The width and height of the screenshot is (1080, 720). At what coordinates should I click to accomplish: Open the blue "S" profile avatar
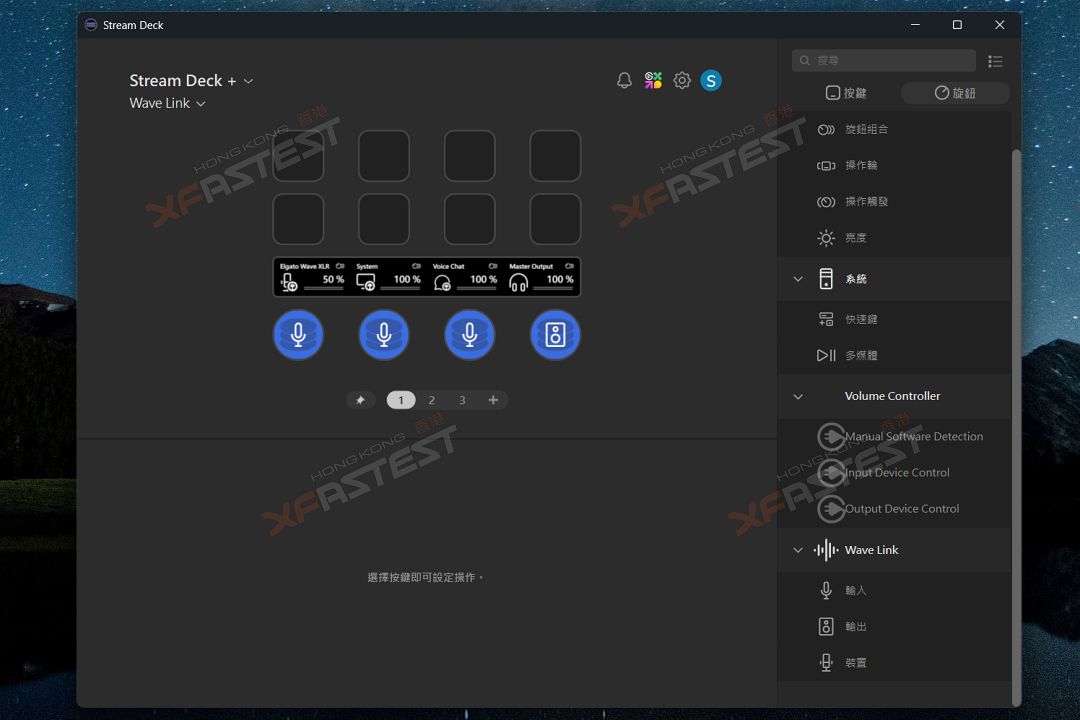click(x=711, y=81)
